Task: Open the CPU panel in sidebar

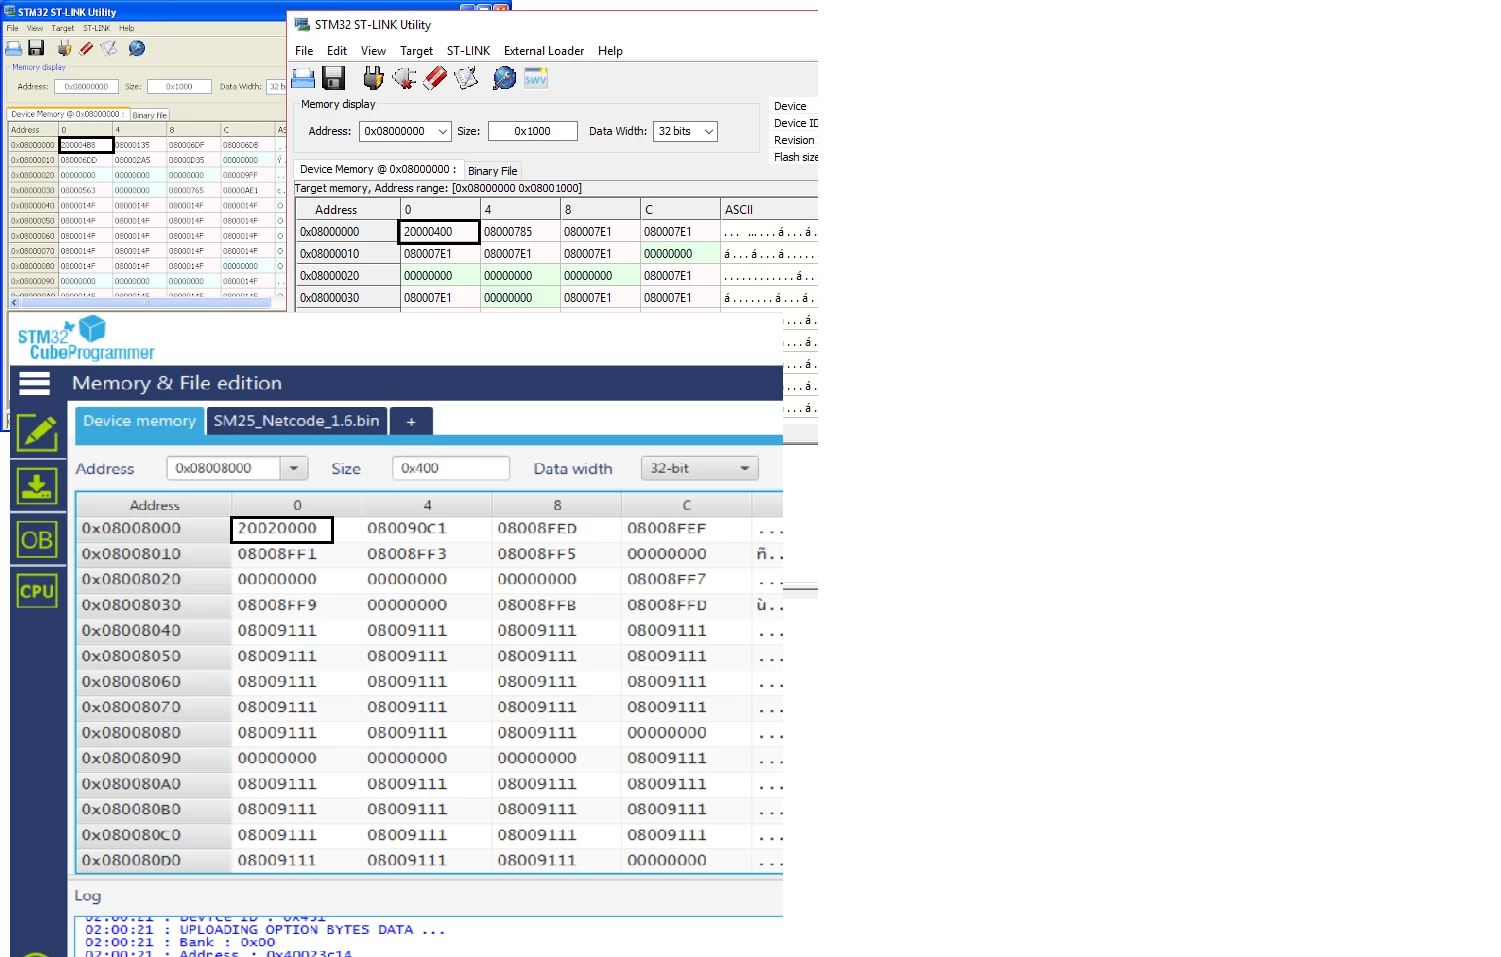Action: (x=37, y=591)
